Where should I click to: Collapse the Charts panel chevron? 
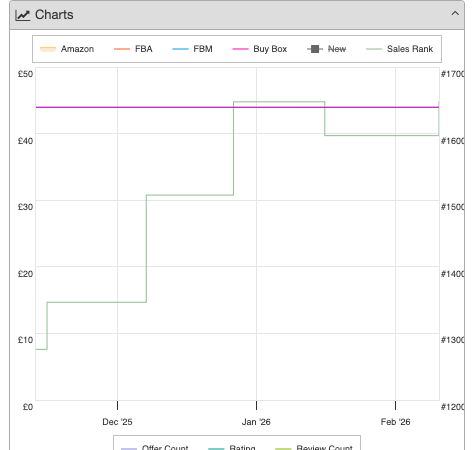click(x=455, y=14)
